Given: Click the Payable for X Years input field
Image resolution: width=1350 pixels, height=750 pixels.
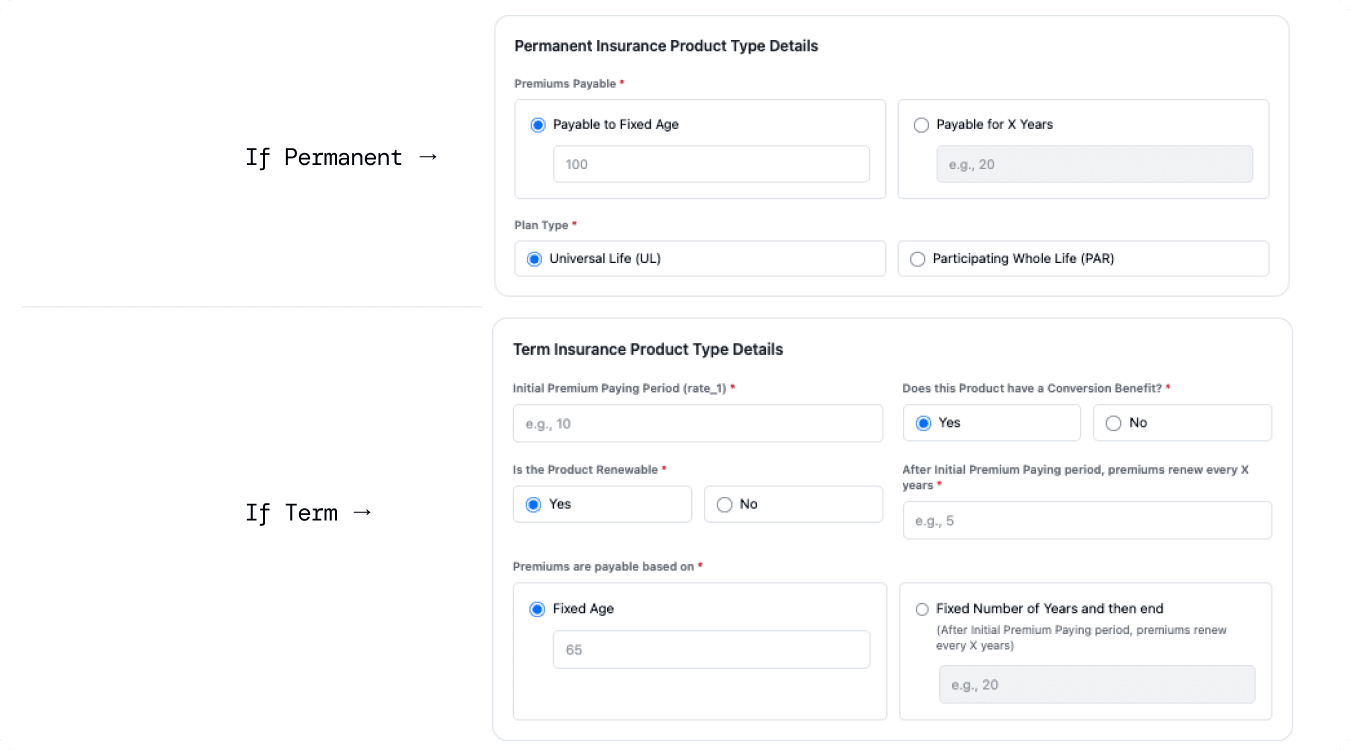Looking at the screenshot, I should click(x=1094, y=164).
